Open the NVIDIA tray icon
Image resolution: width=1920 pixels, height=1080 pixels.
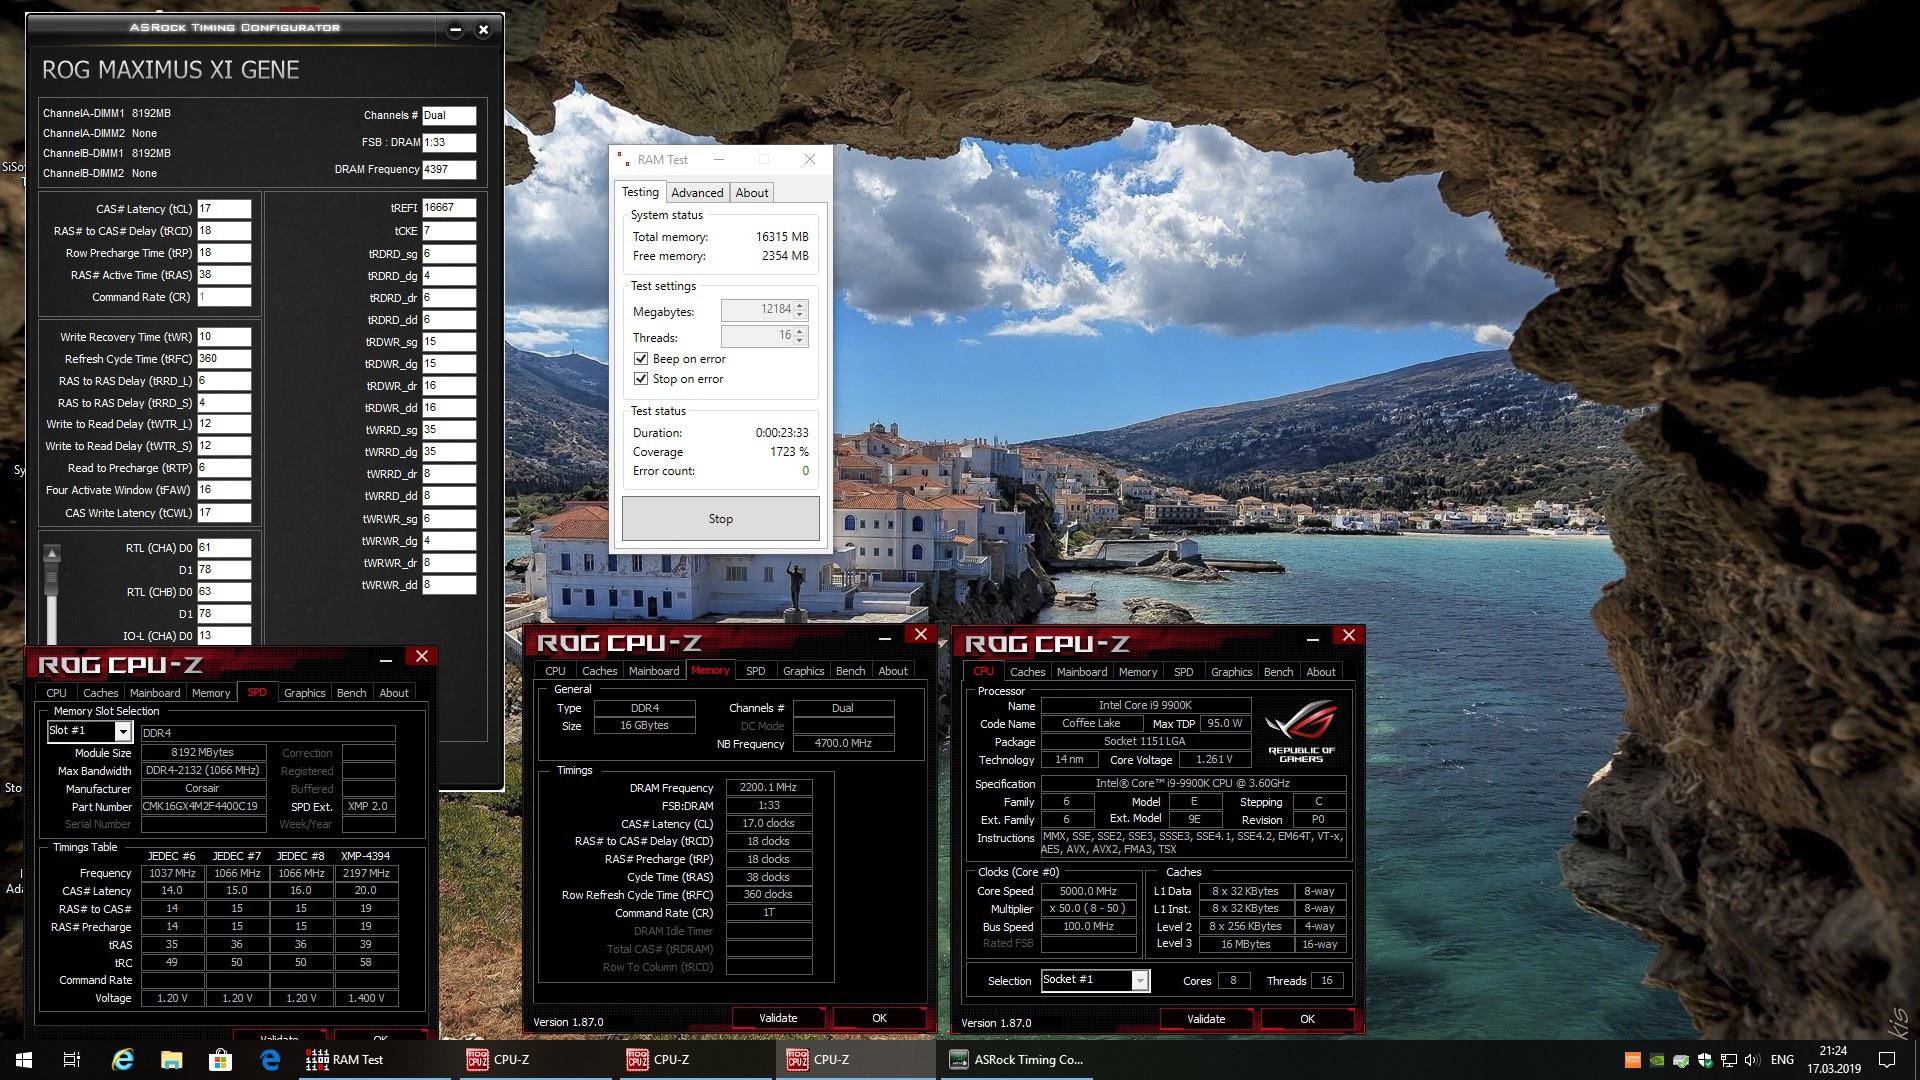click(1657, 1060)
